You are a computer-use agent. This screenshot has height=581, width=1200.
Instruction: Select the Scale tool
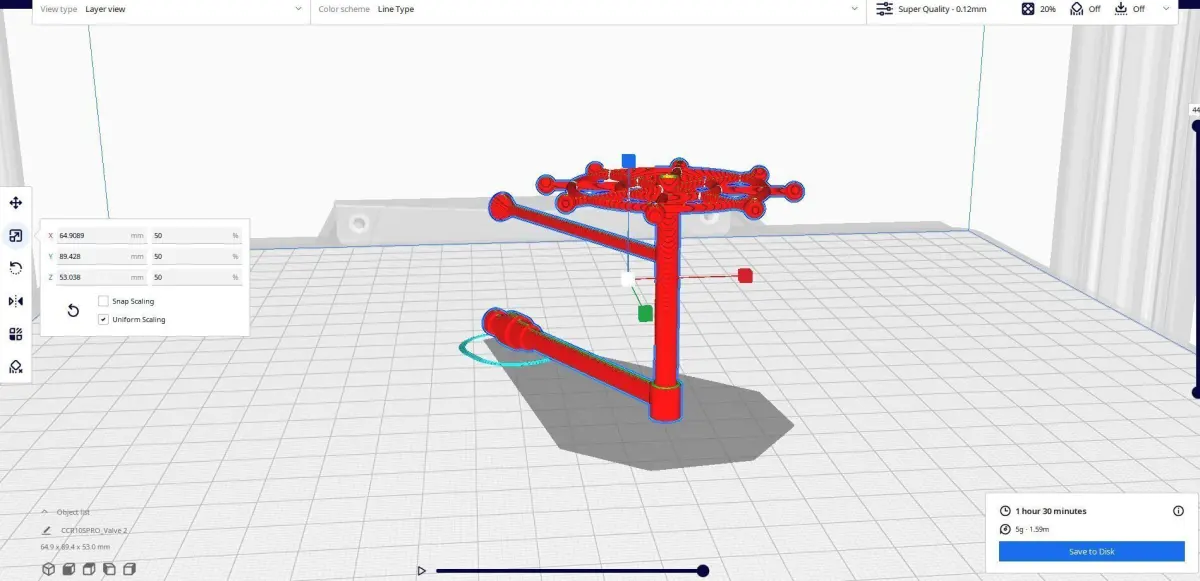coord(16,236)
